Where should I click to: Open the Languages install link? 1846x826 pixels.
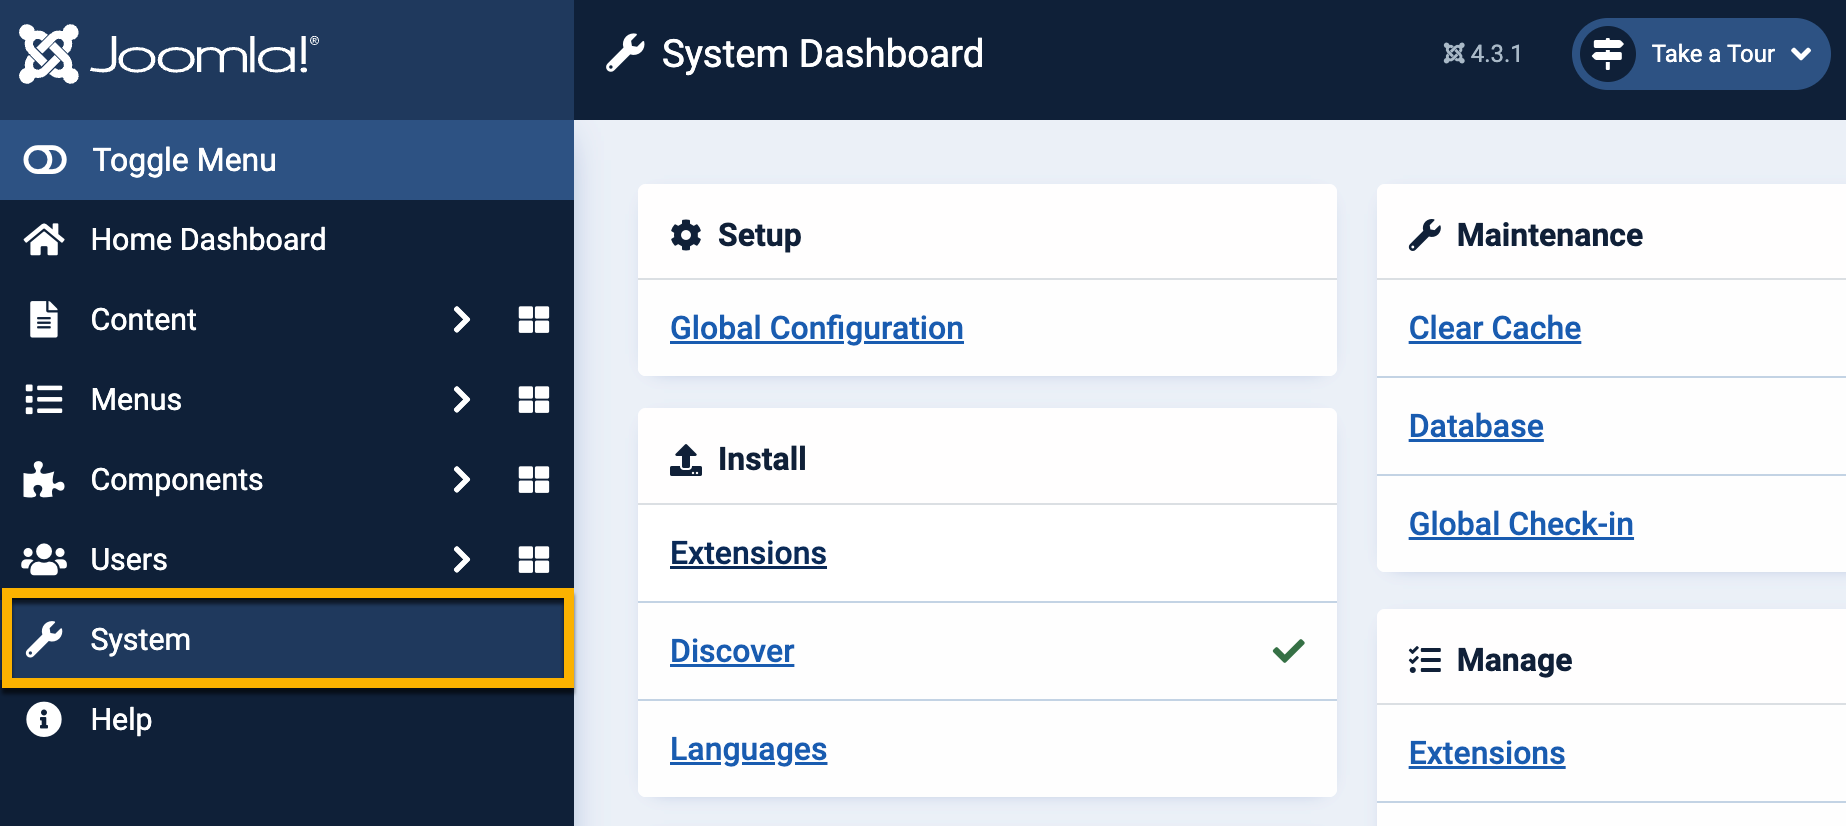pyautogui.click(x=748, y=749)
